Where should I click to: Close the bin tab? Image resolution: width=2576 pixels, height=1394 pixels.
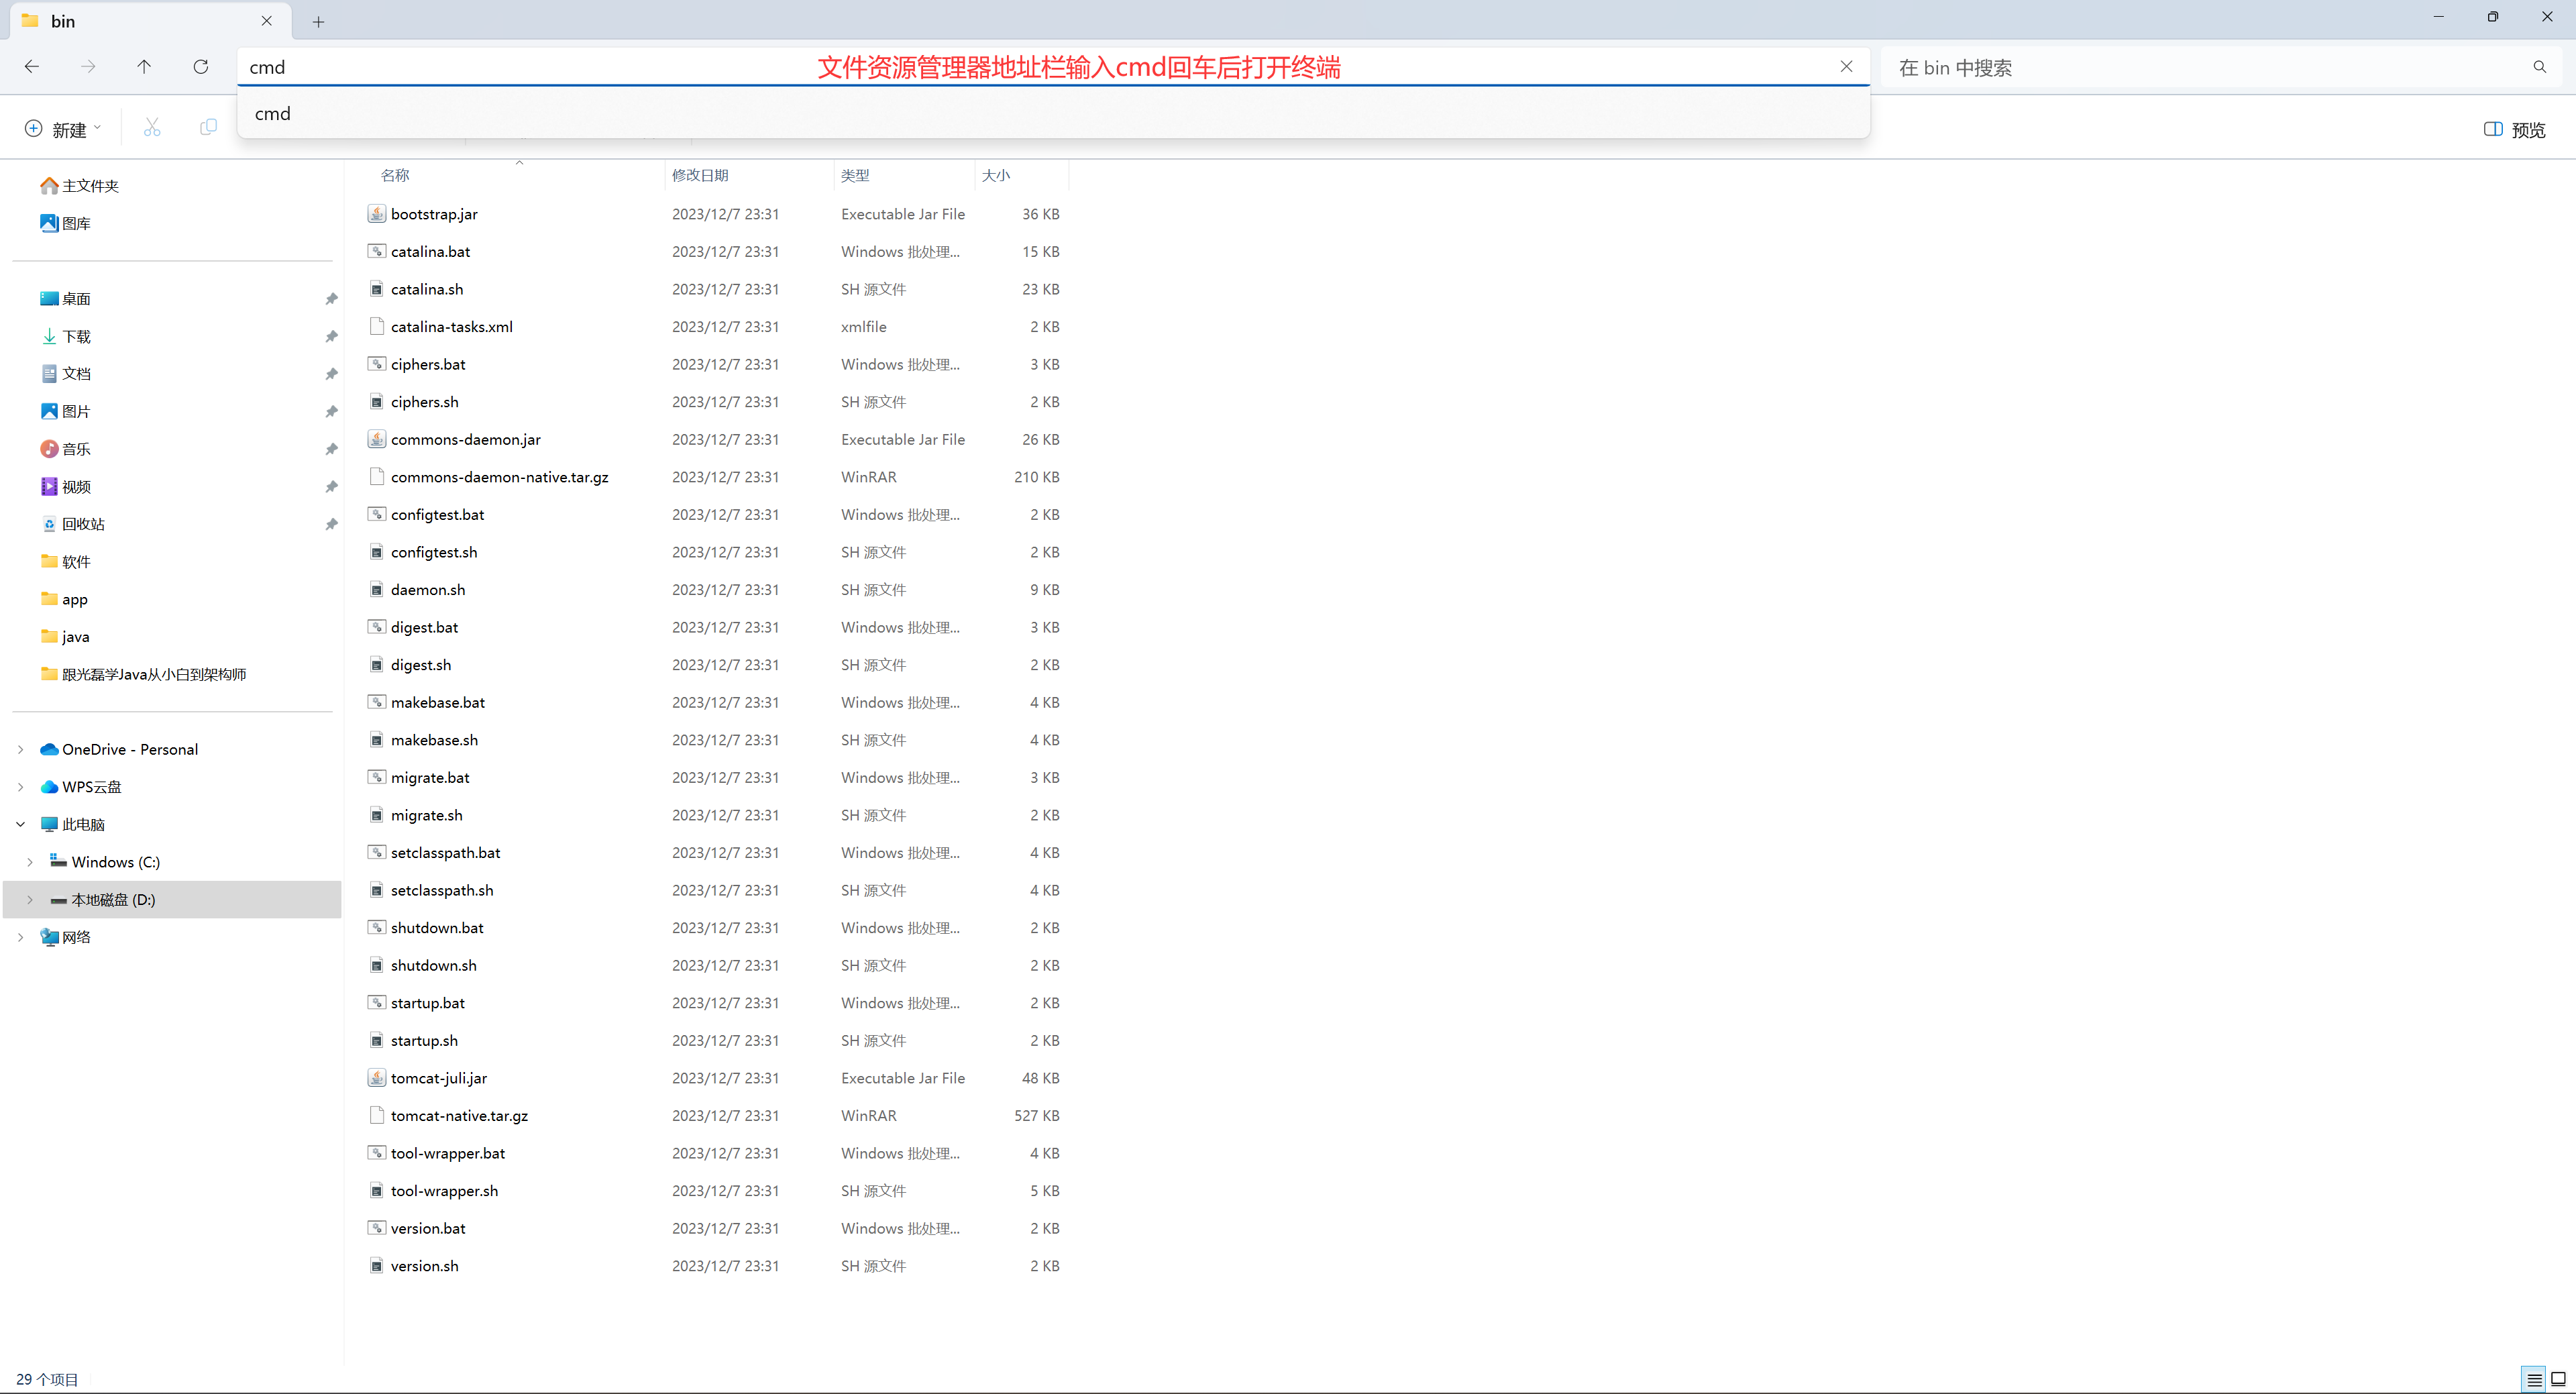[266, 21]
